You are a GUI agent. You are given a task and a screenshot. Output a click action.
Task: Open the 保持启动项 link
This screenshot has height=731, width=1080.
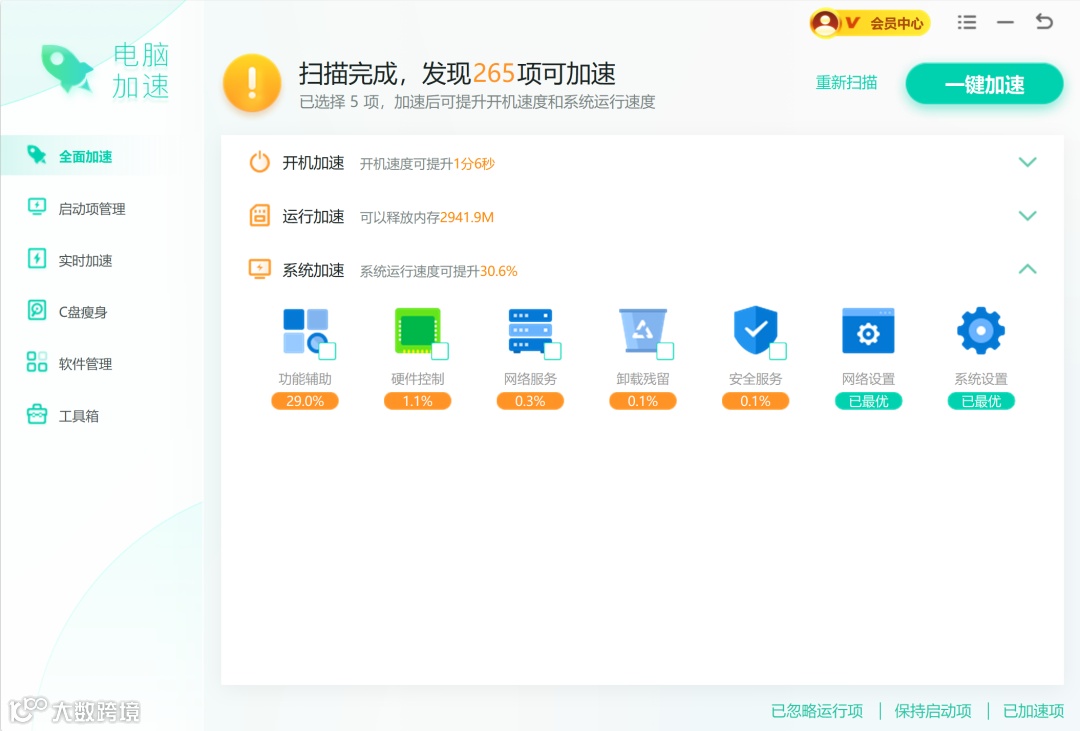933,710
